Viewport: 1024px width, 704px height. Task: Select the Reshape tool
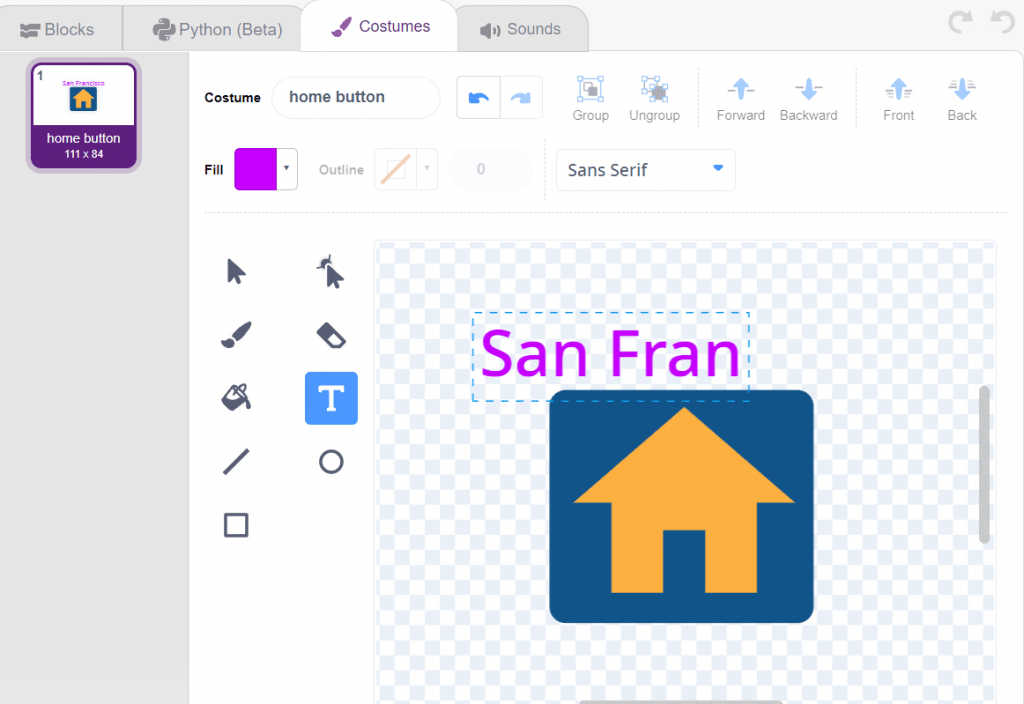330,272
